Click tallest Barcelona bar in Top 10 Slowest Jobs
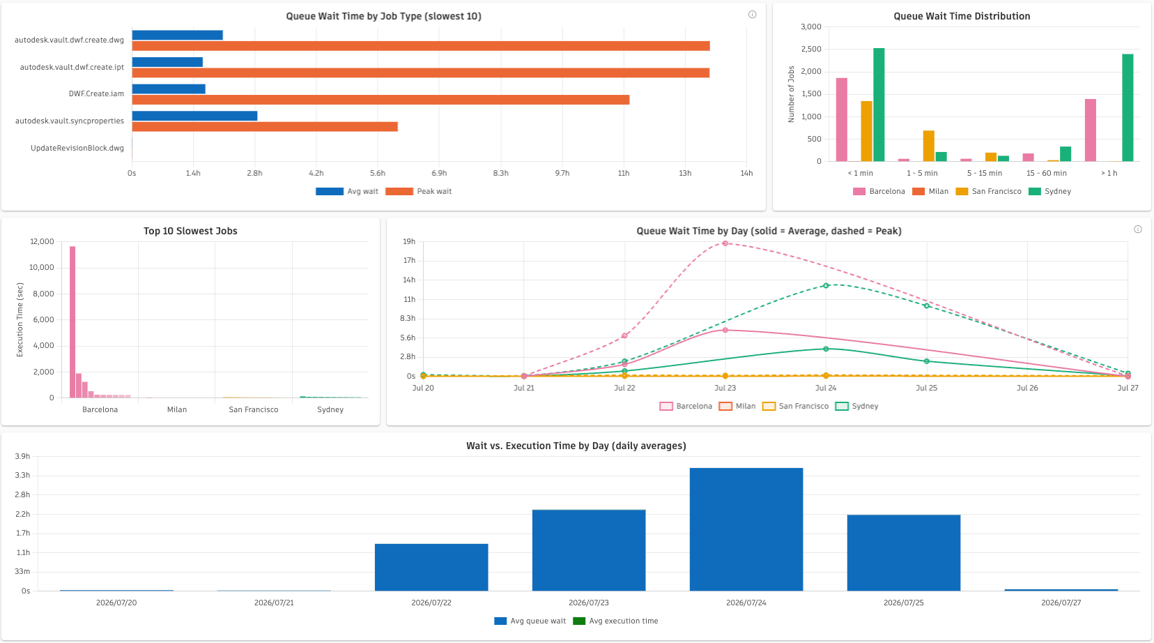Image resolution: width=1154 pixels, height=643 pixels. [x=73, y=322]
